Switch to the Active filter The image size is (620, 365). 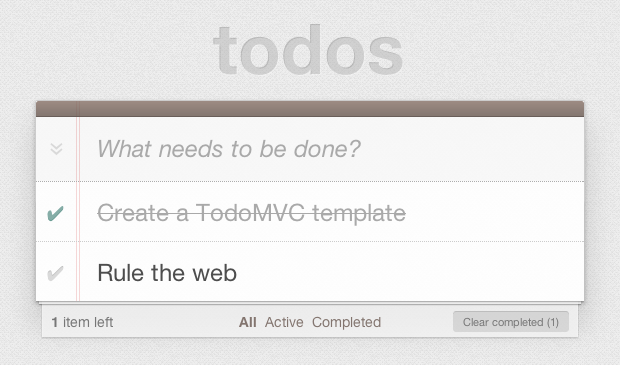(x=284, y=322)
